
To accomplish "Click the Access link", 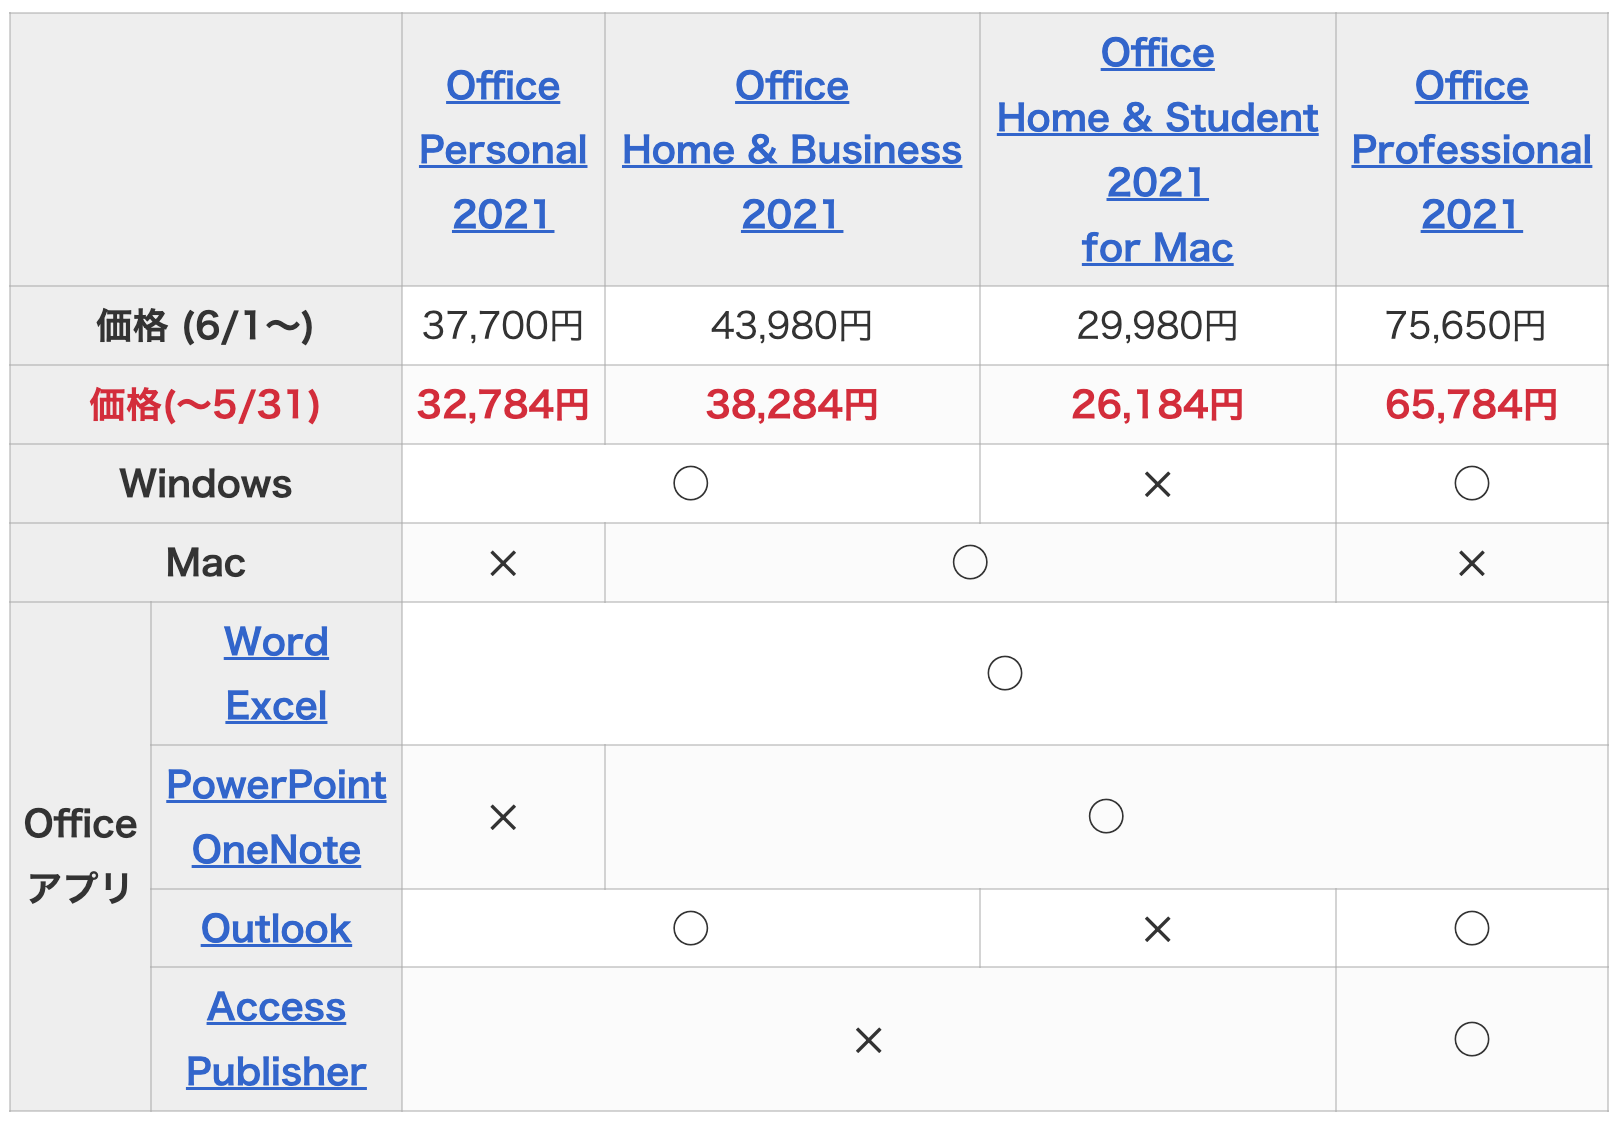I will (276, 1007).
